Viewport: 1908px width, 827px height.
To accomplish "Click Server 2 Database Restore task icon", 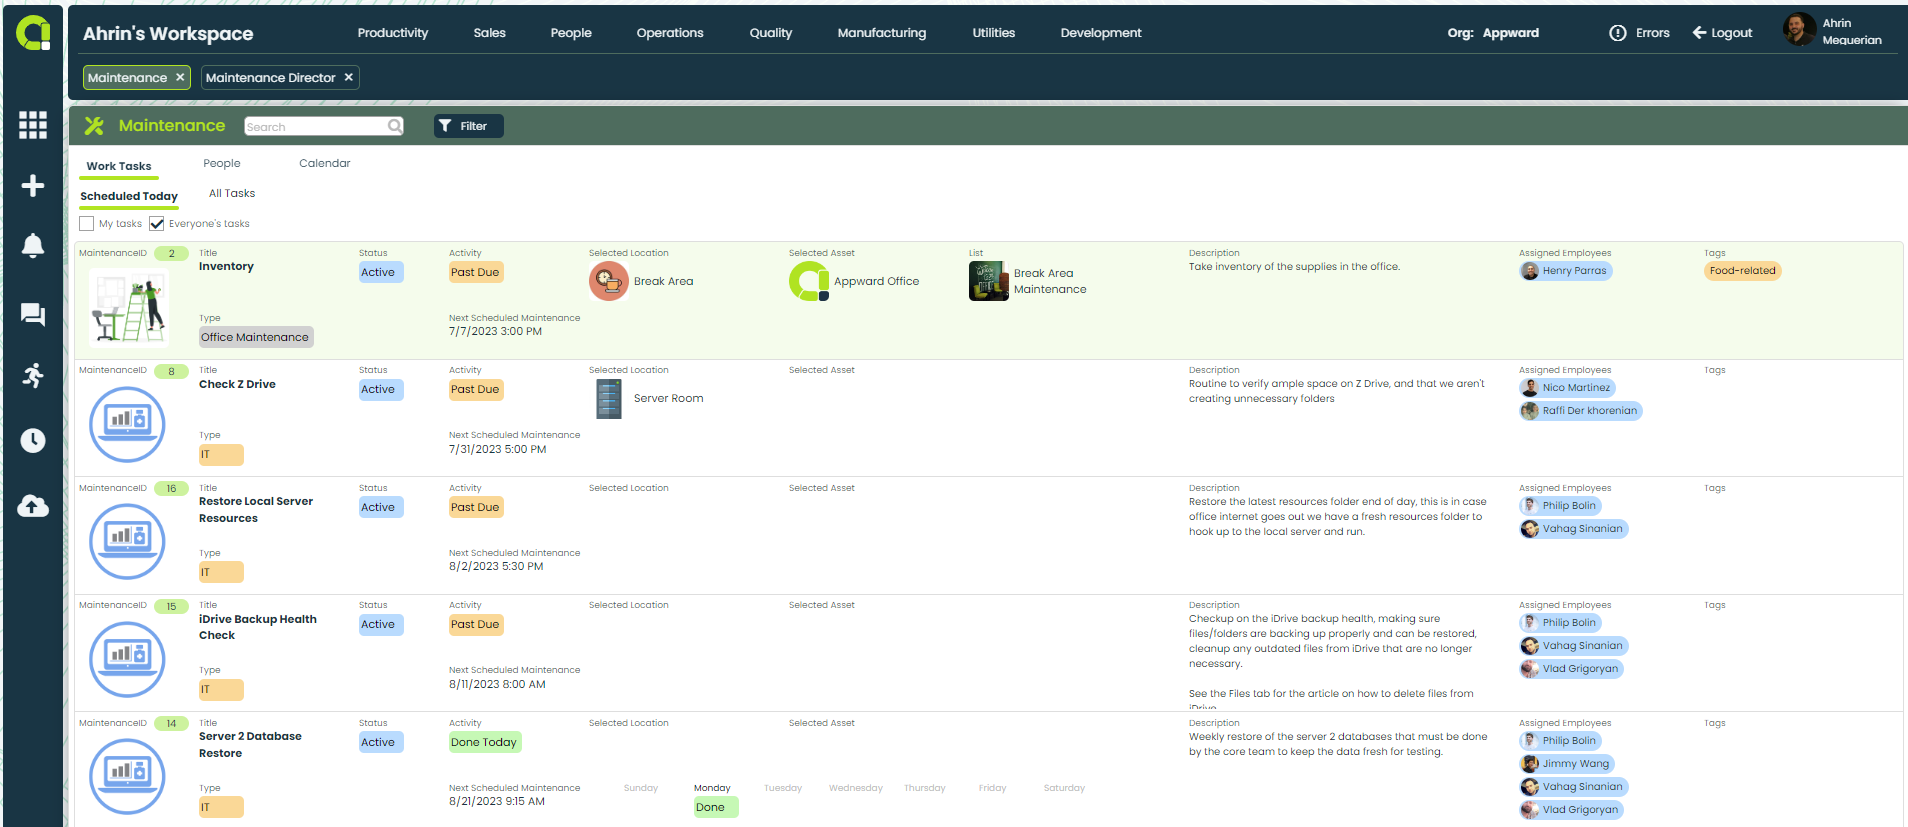I will point(127,776).
